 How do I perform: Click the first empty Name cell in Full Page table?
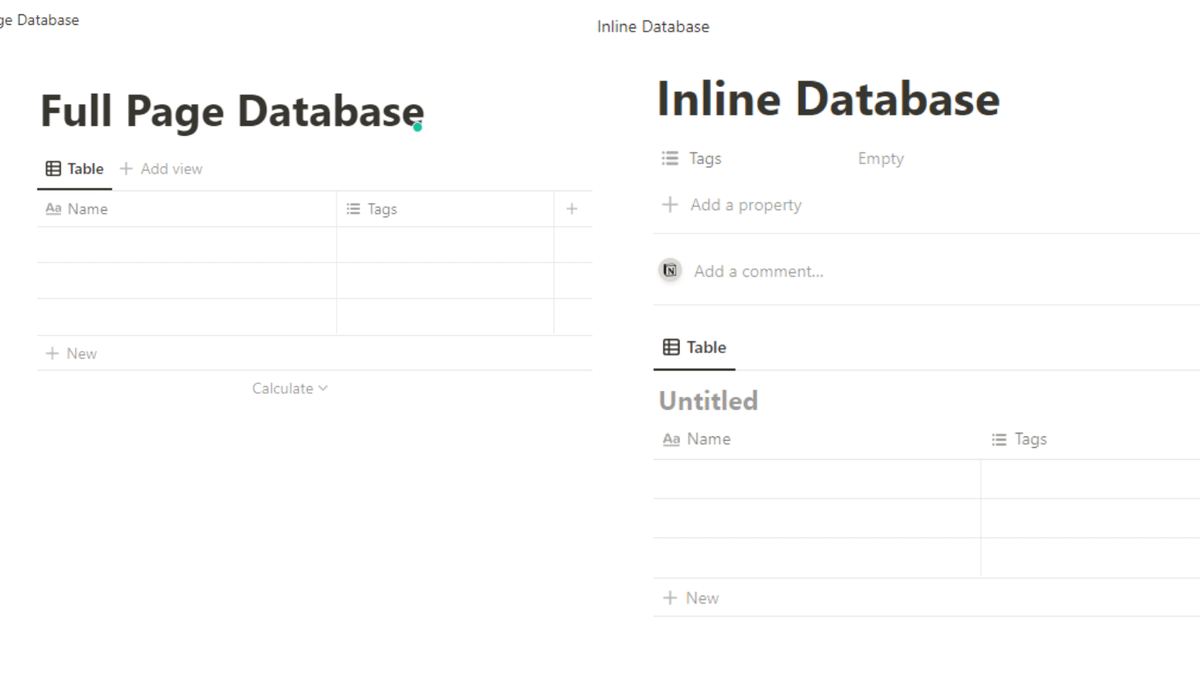187,245
